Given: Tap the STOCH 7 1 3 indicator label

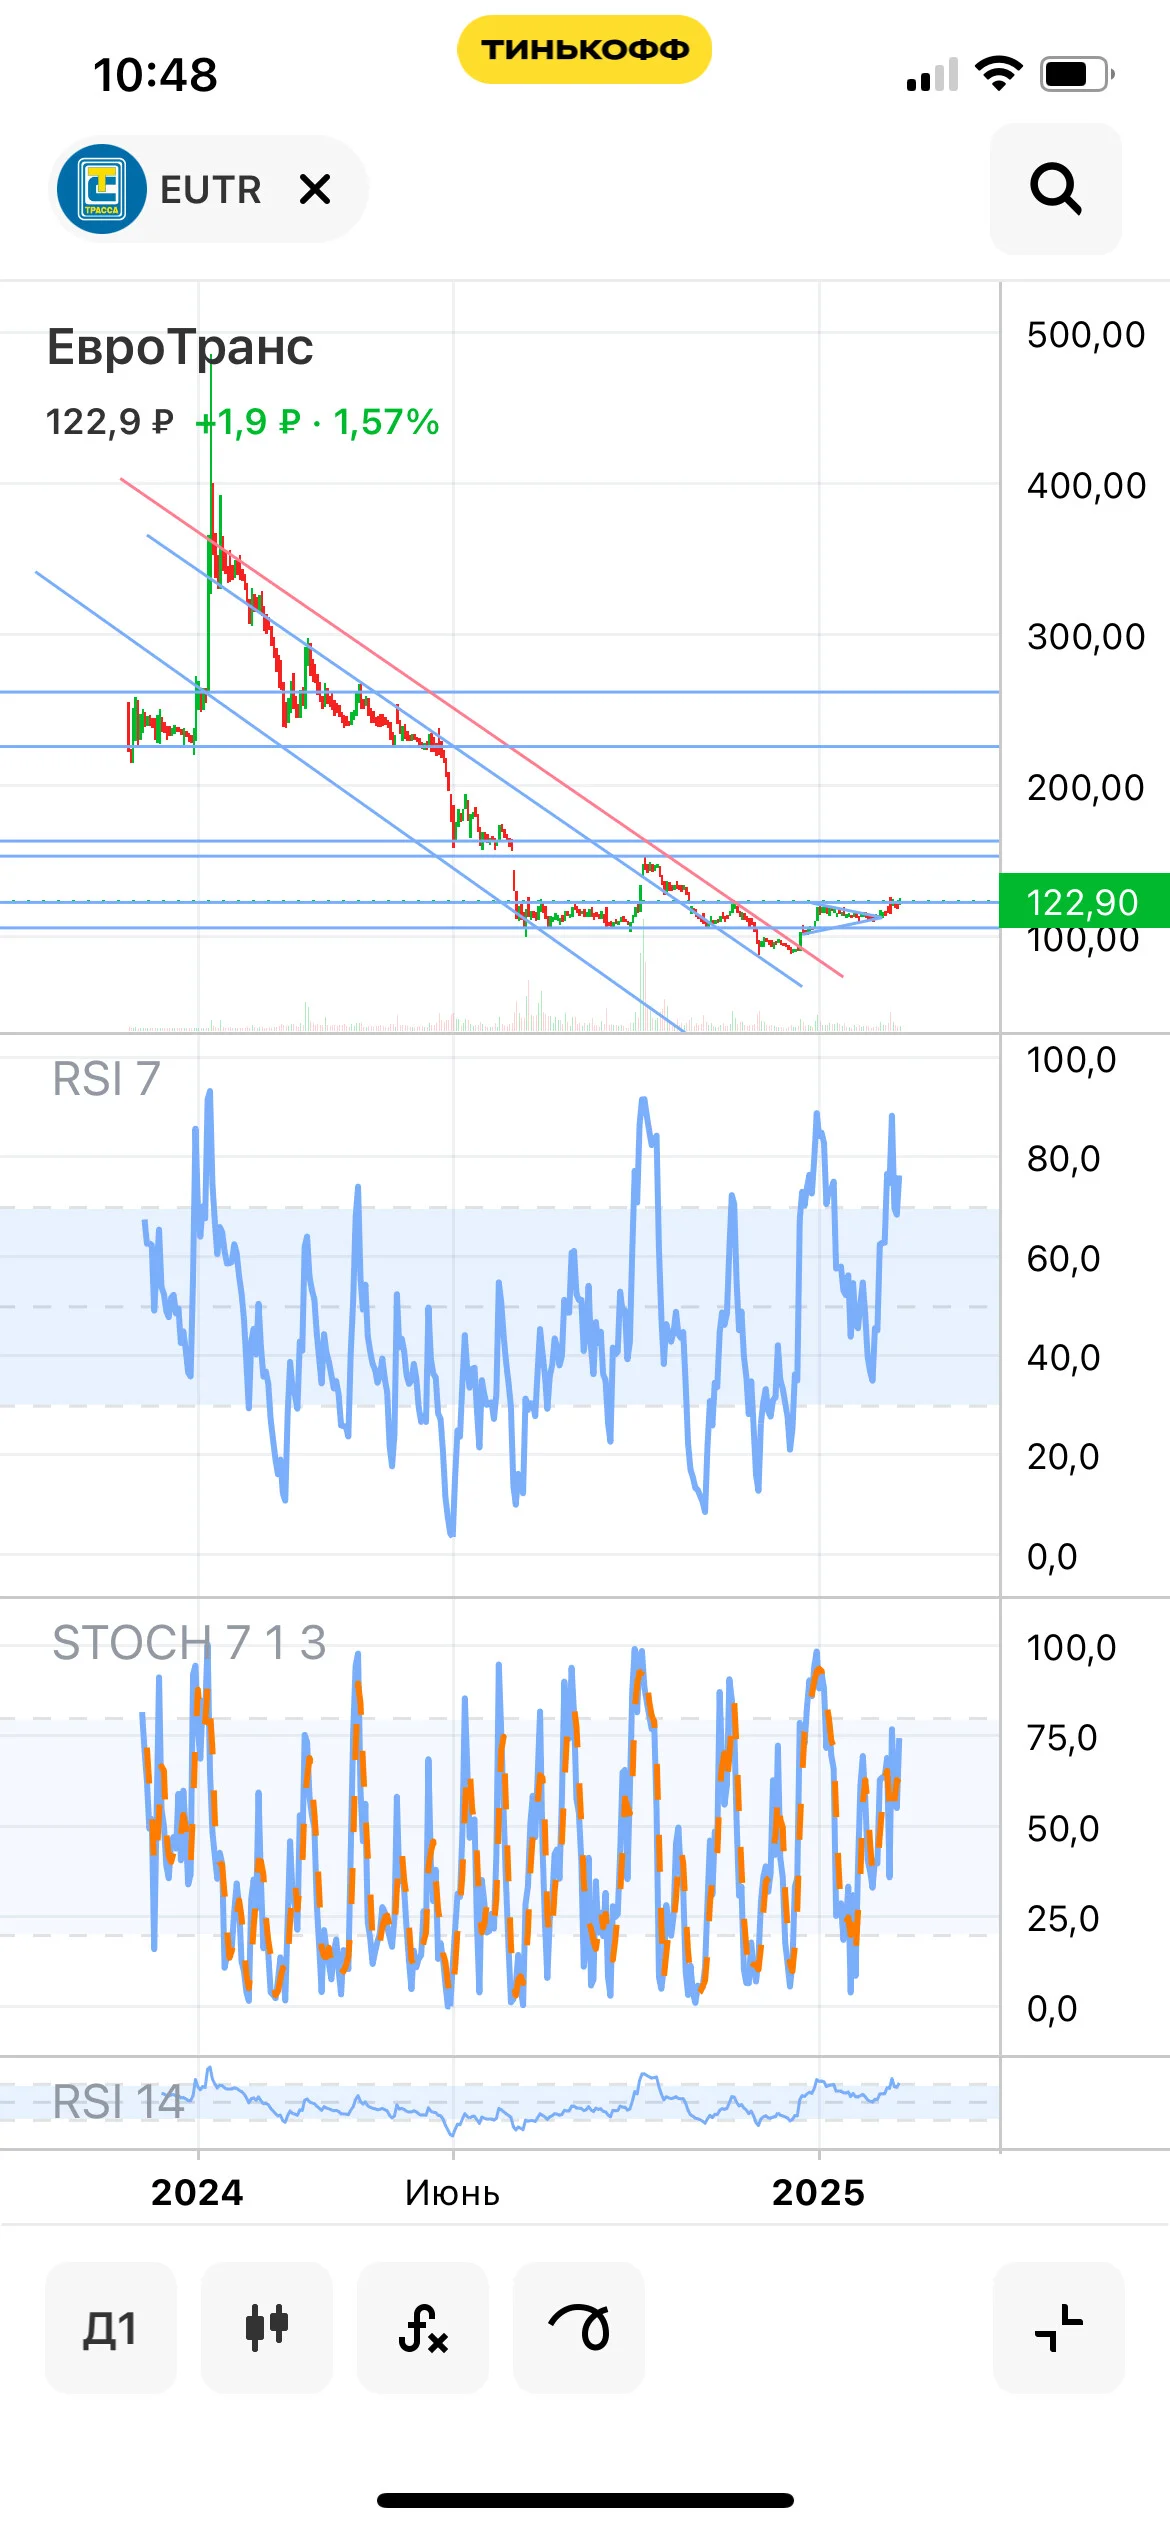Looking at the screenshot, I should [189, 1642].
